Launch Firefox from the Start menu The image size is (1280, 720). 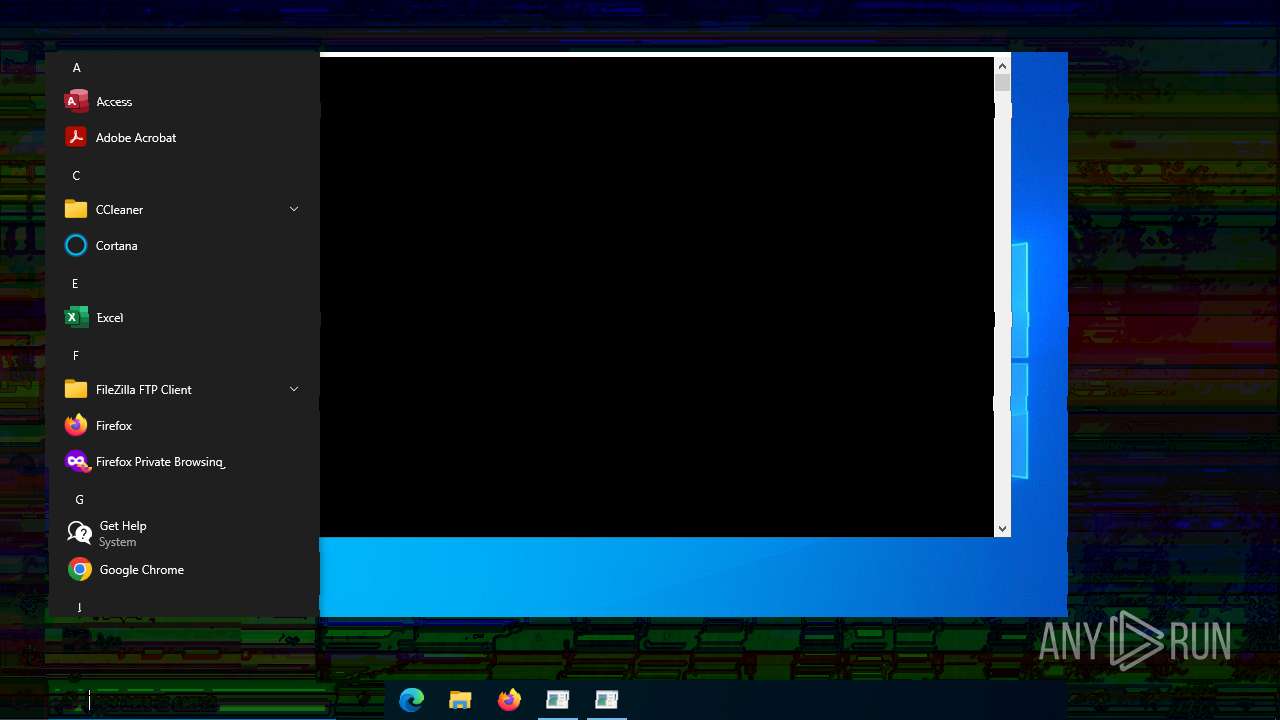coord(182,426)
